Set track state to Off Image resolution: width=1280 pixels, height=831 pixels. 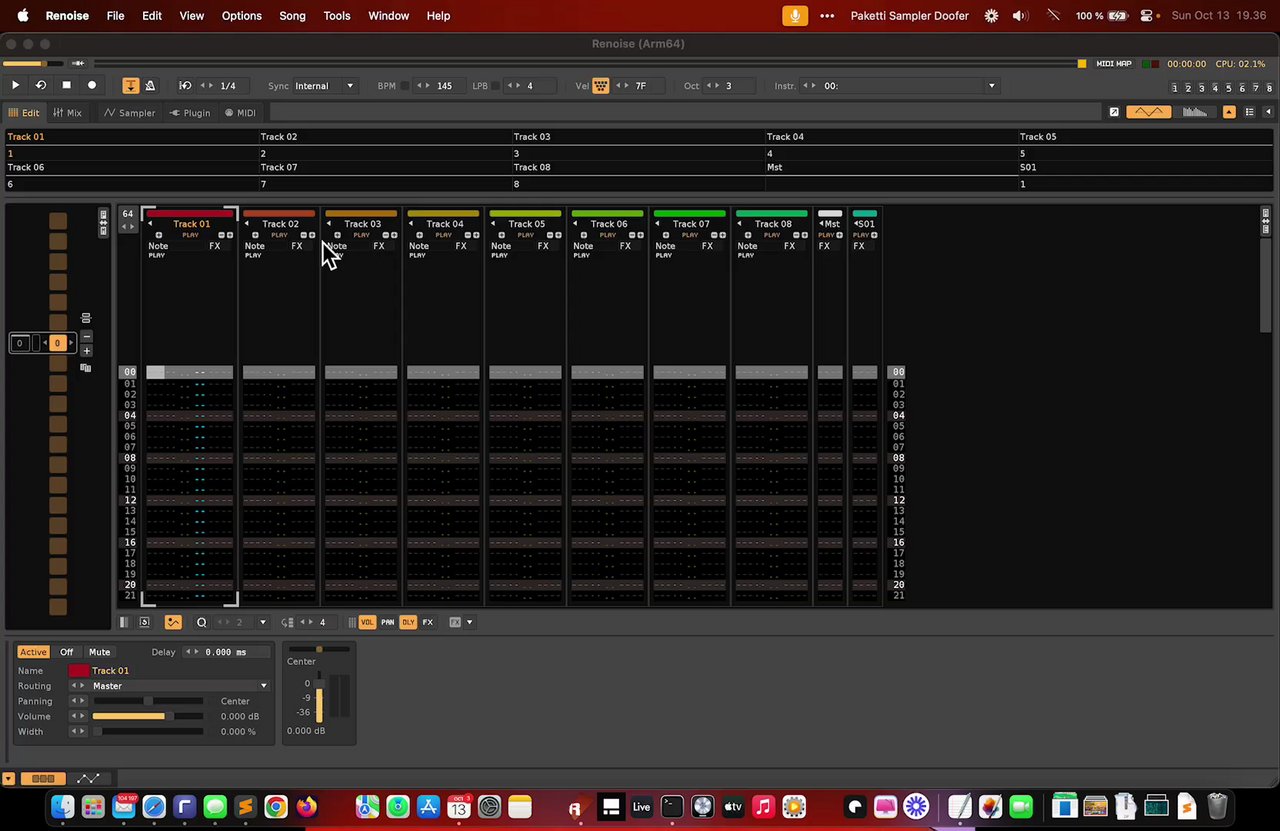click(67, 652)
